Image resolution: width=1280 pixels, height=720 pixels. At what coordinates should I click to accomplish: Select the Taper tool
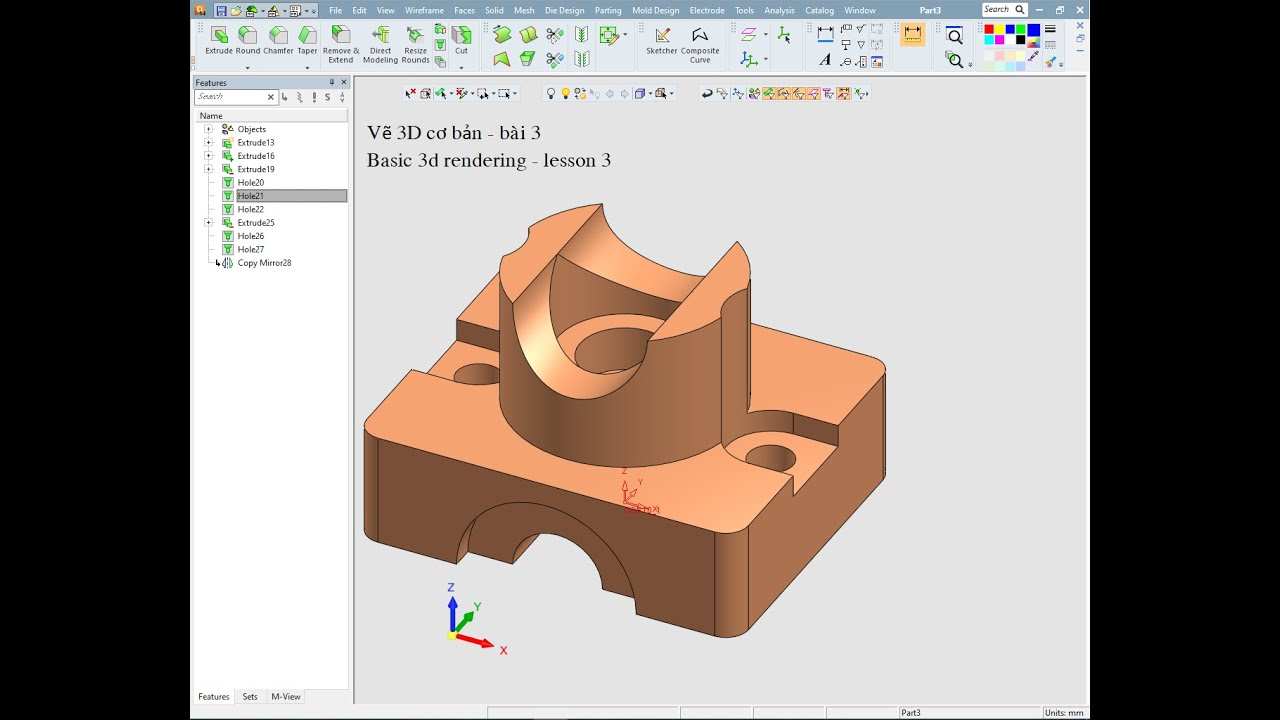coord(307,40)
